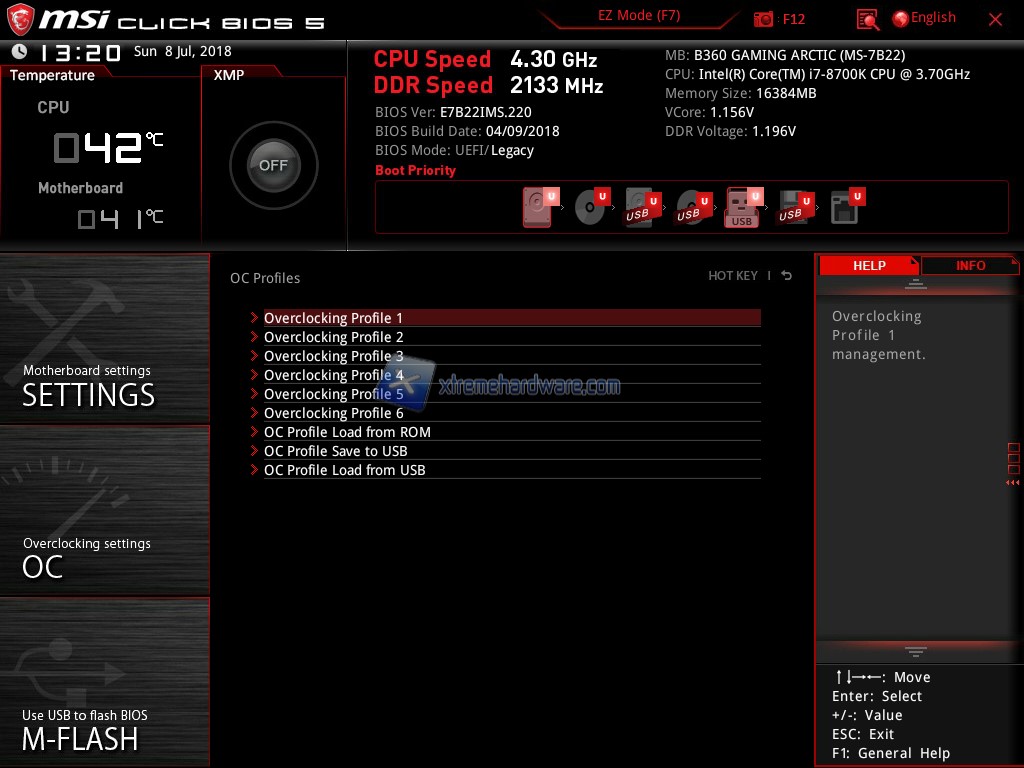Click the back arrow next to HOT KEY
Image resolution: width=1024 pixels, height=768 pixels.
click(x=787, y=276)
